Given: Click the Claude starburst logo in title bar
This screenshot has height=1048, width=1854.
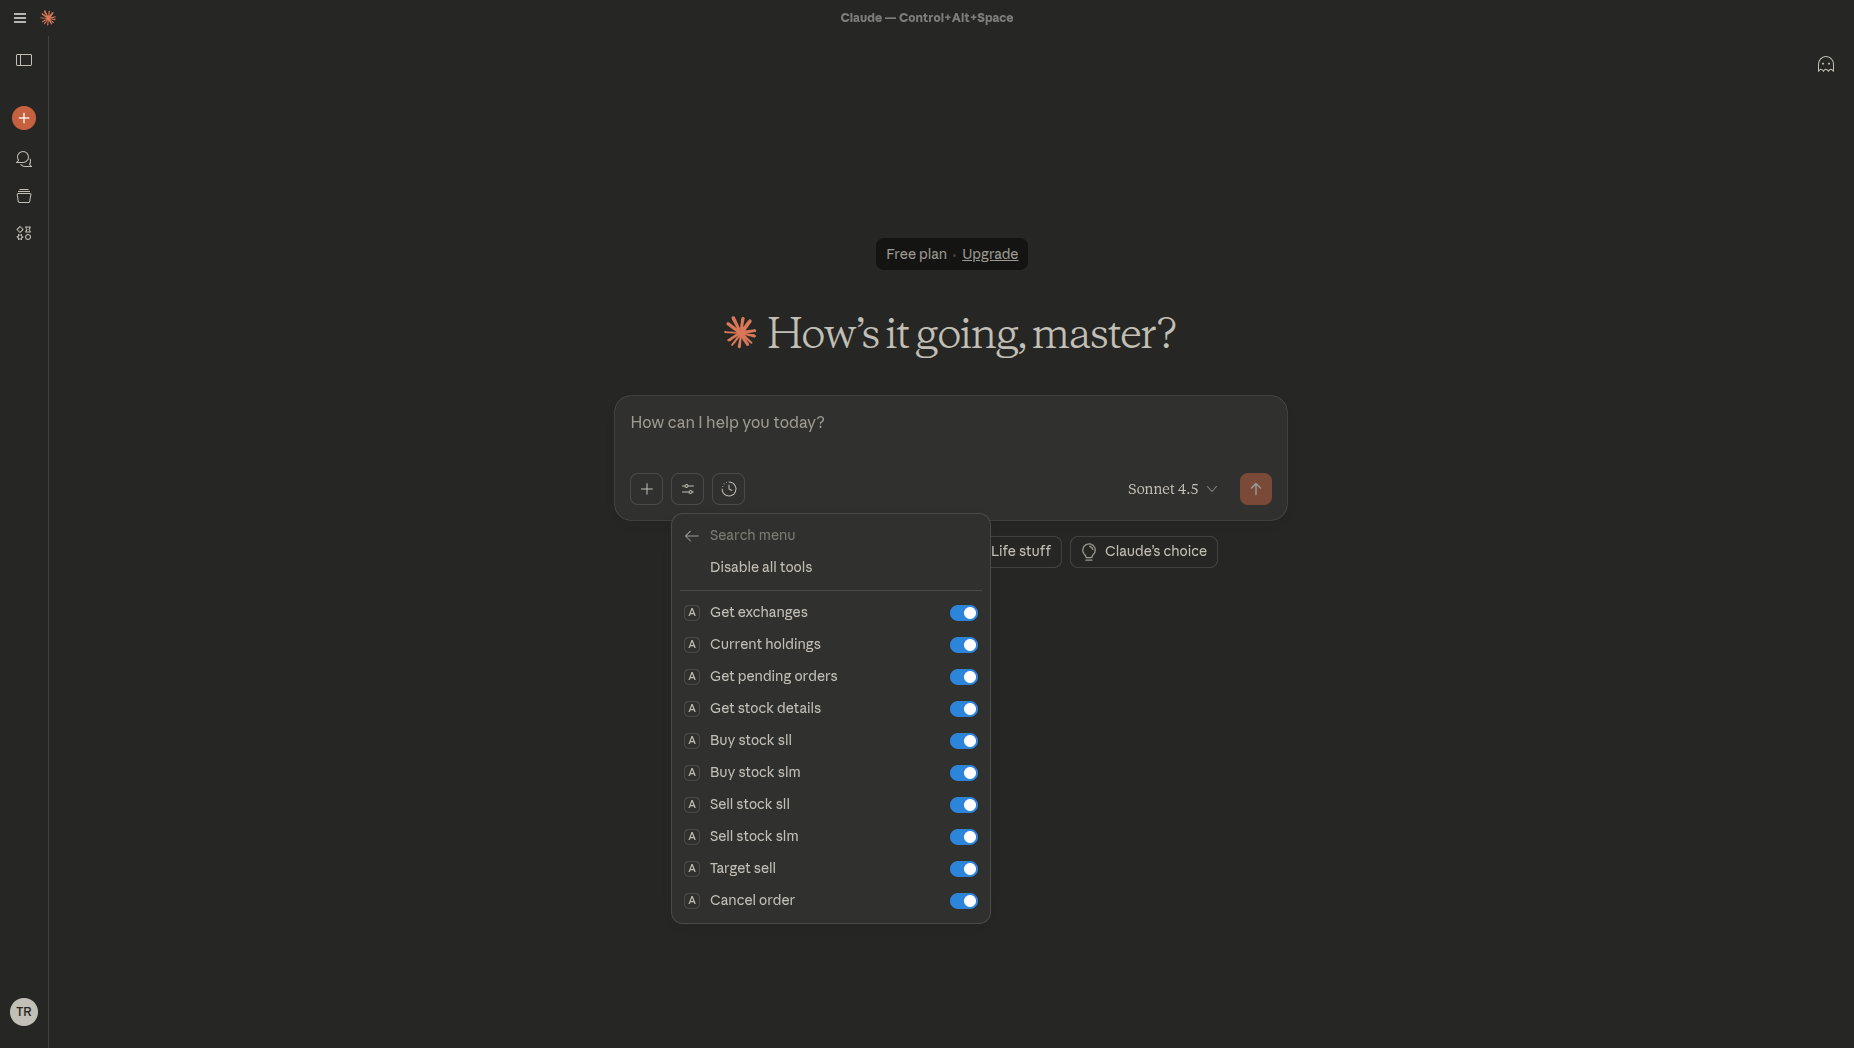Looking at the screenshot, I should pyautogui.click(x=48, y=18).
